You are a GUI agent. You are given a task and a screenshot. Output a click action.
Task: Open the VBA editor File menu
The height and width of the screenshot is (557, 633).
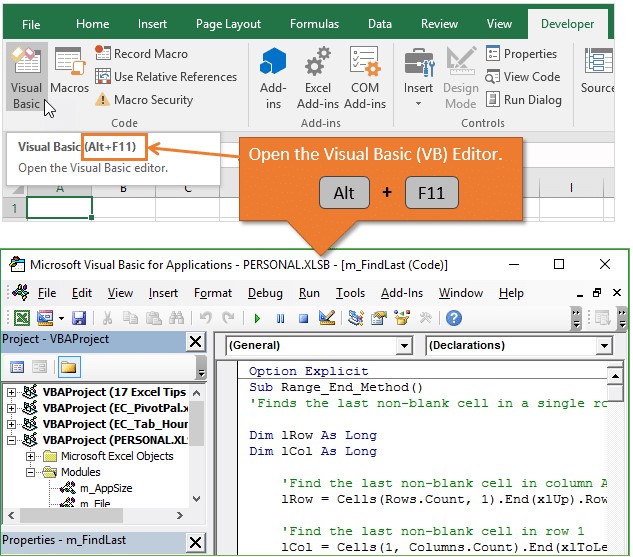point(47,293)
